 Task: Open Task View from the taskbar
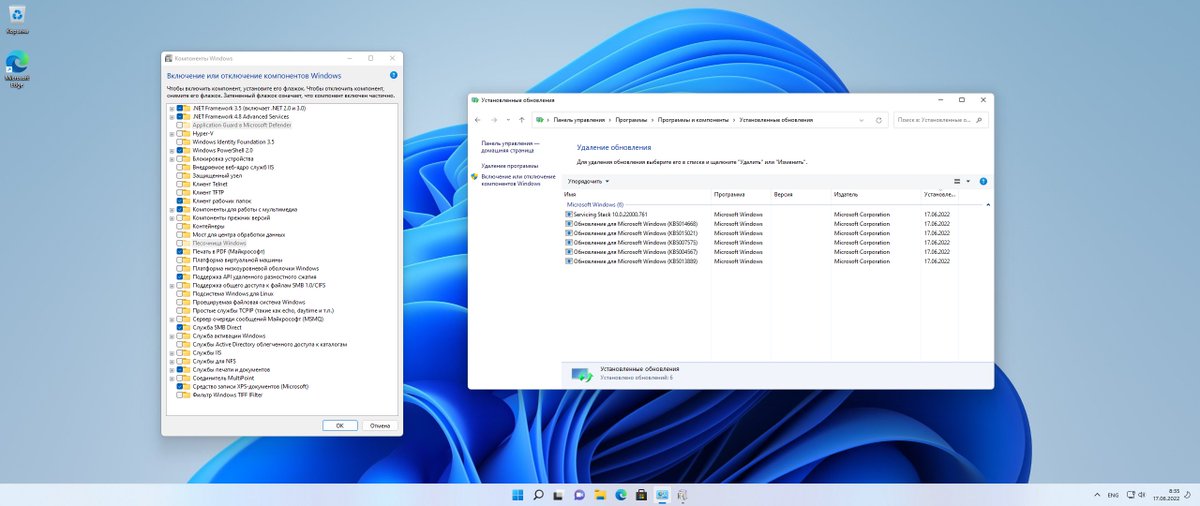point(559,494)
